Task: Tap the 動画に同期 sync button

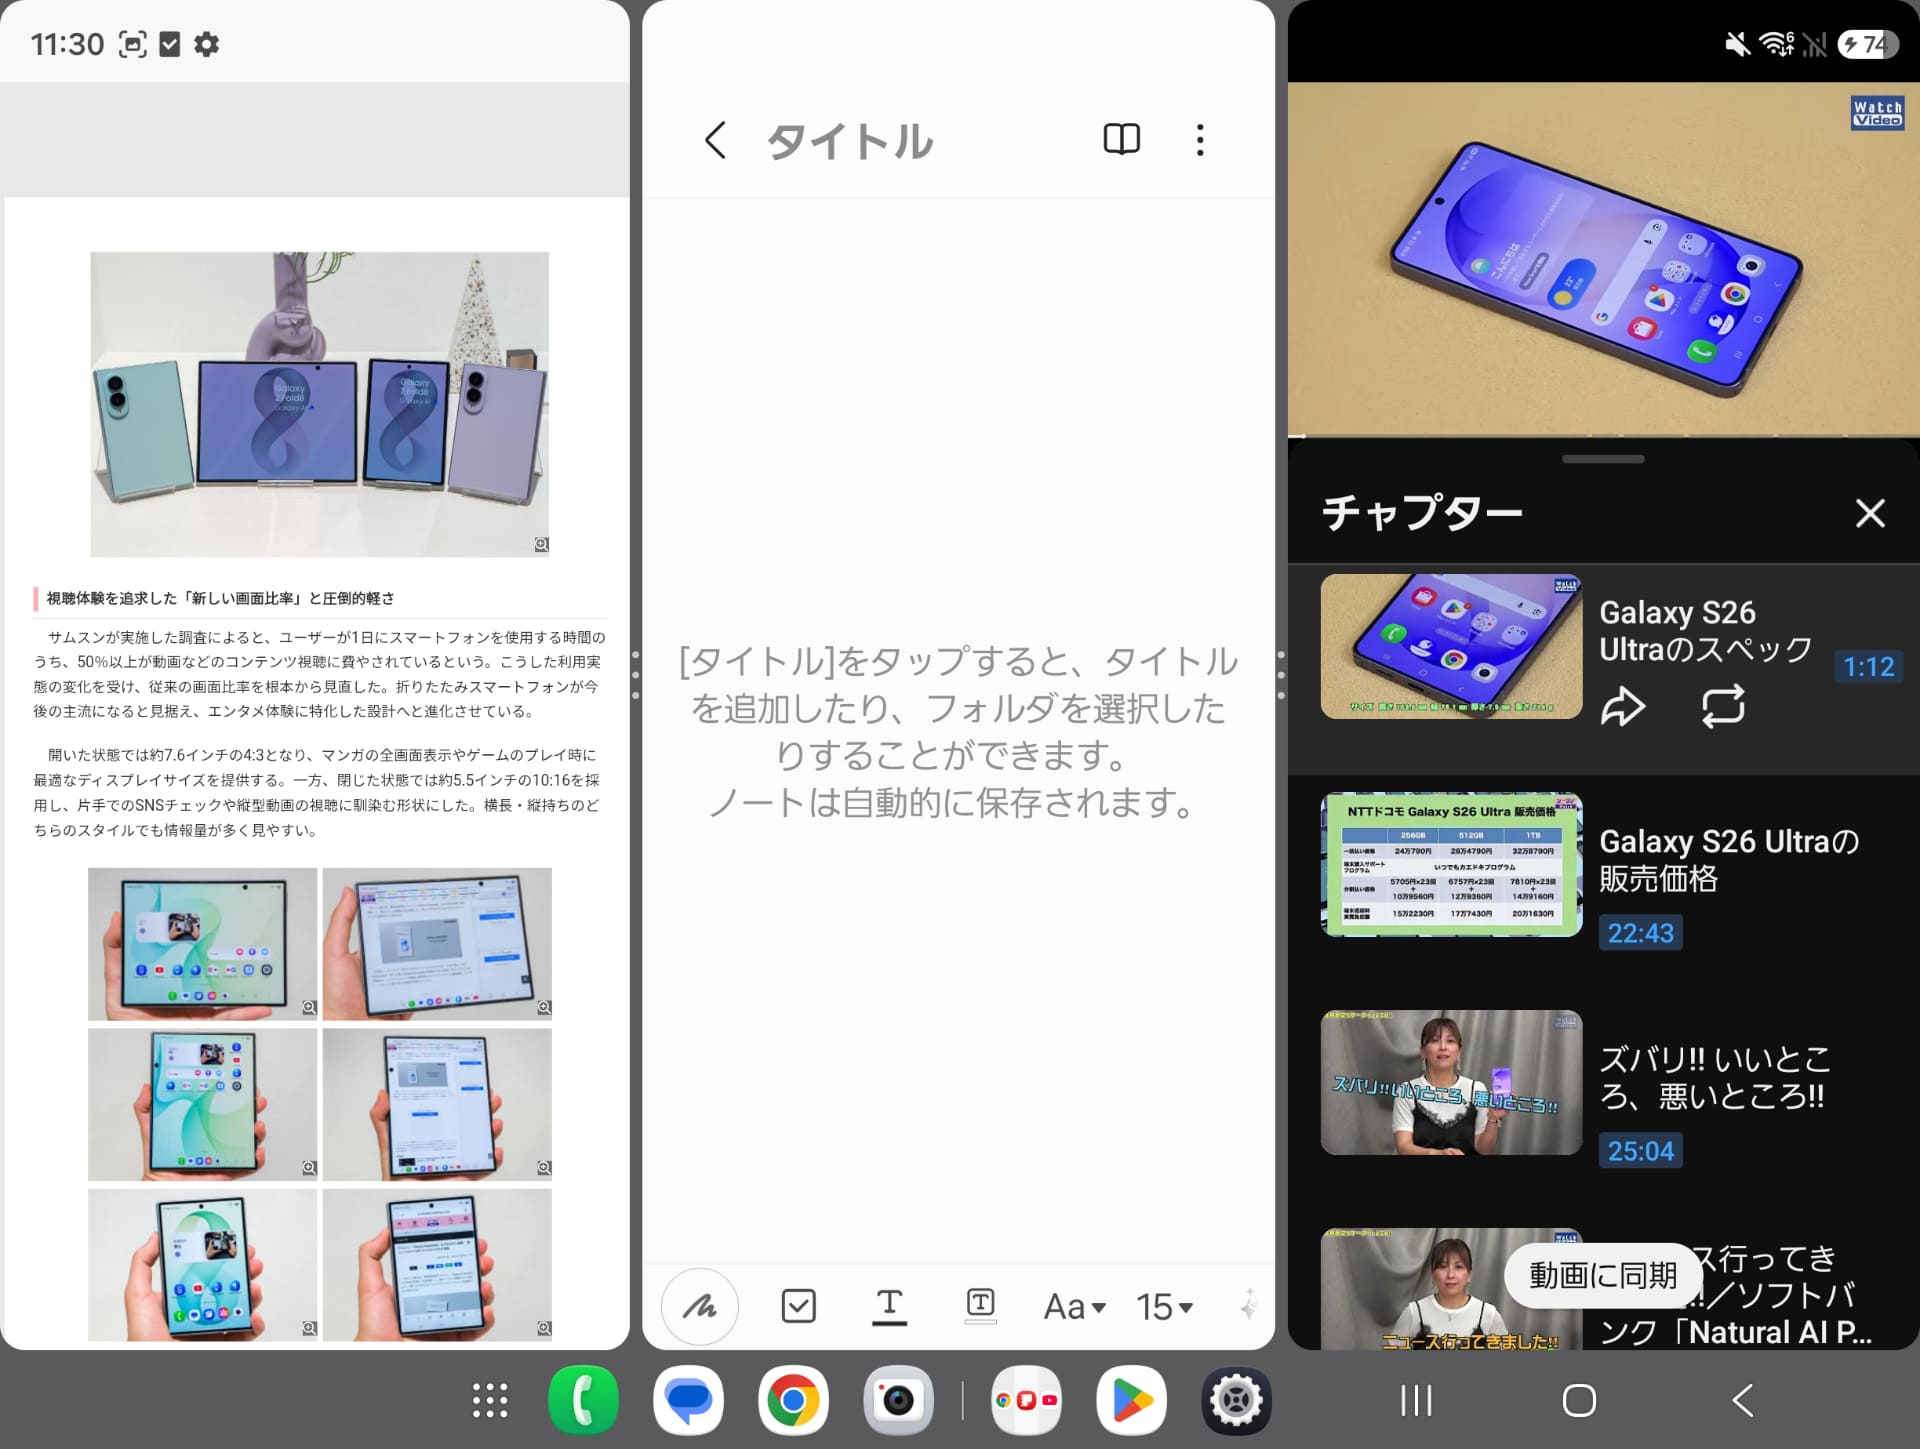Action: [x=1603, y=1275]
